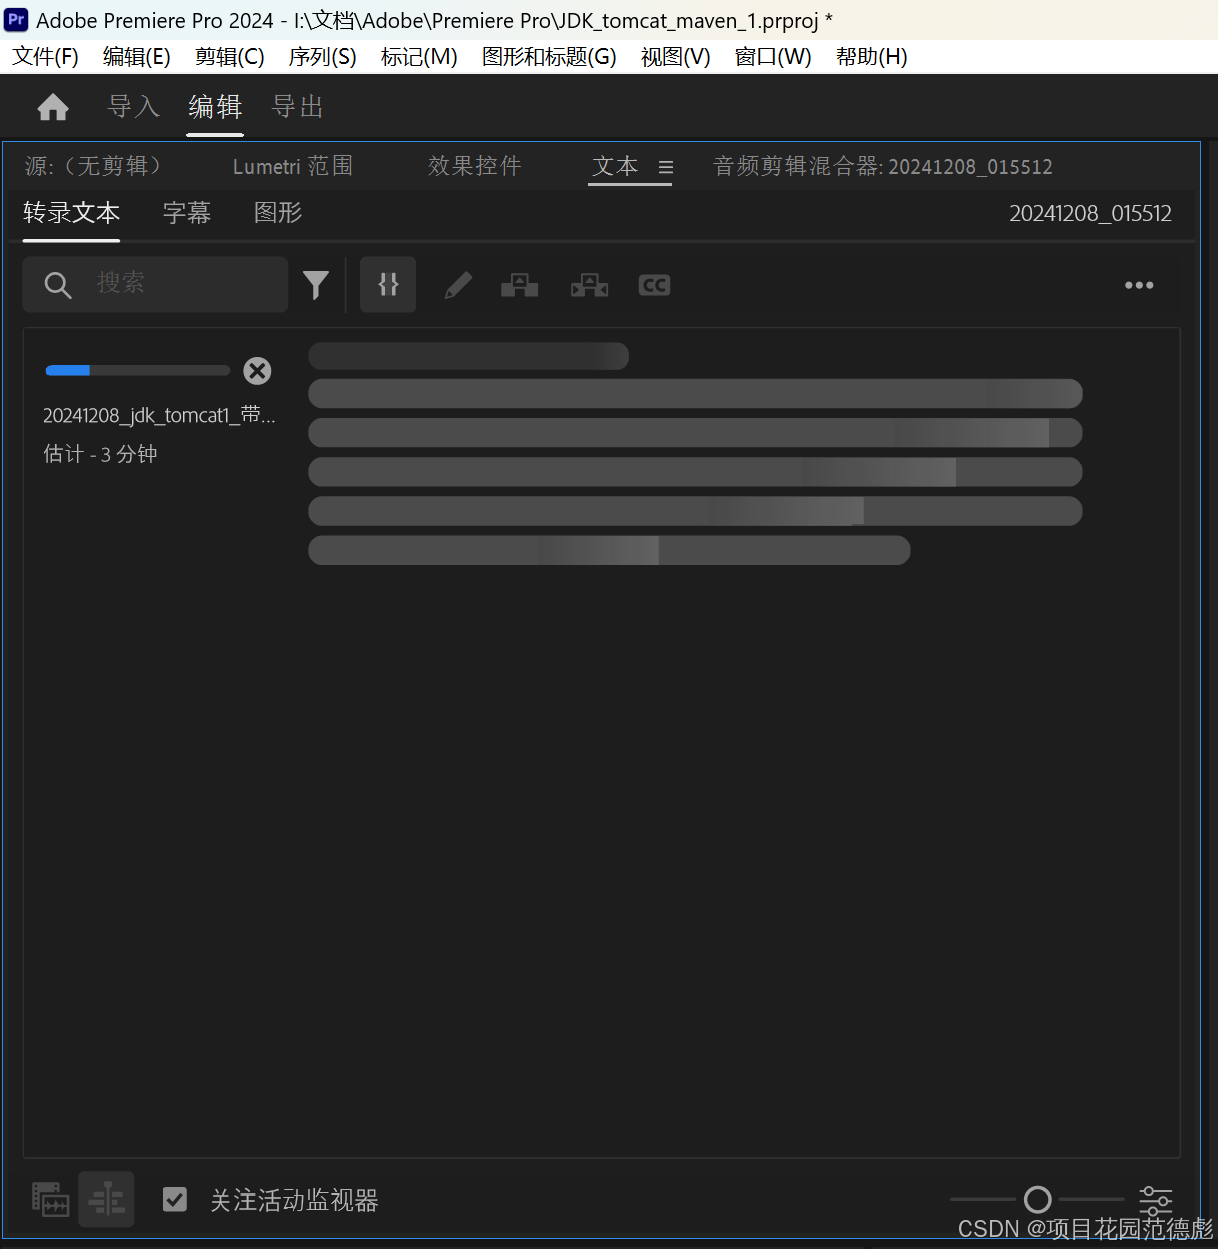Switch to the 编辑 workspace
Viewport: 1218px width, 1249px height.
tap(215, 107)
